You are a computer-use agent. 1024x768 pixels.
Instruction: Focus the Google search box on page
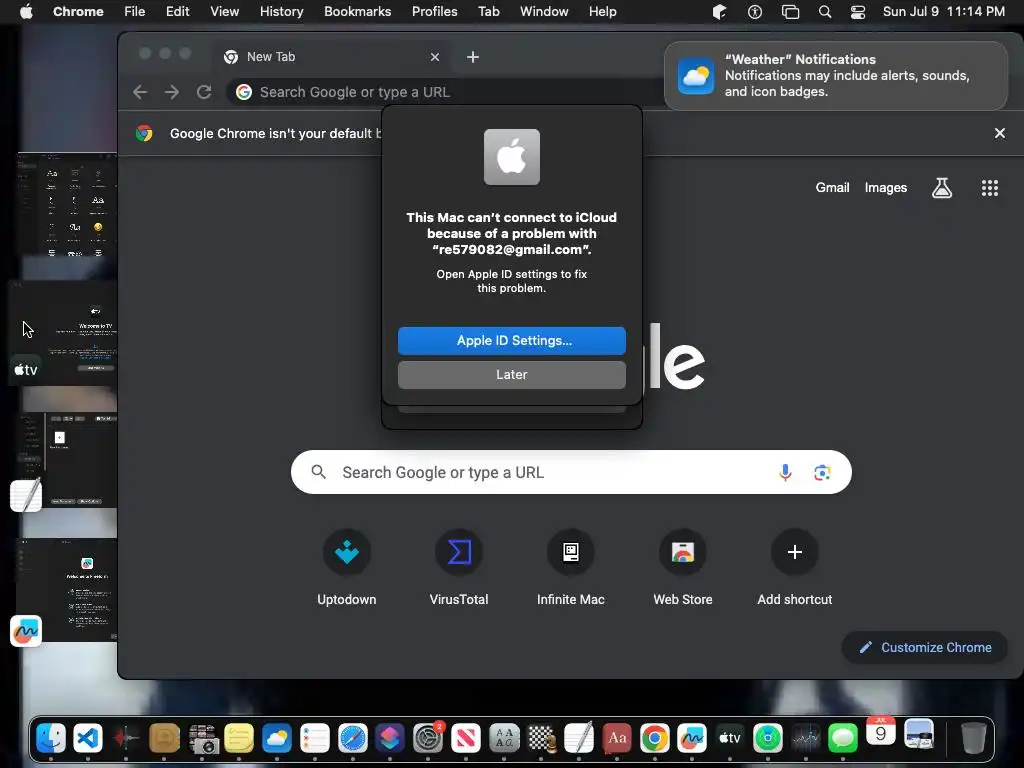click(x=571, y=472)
